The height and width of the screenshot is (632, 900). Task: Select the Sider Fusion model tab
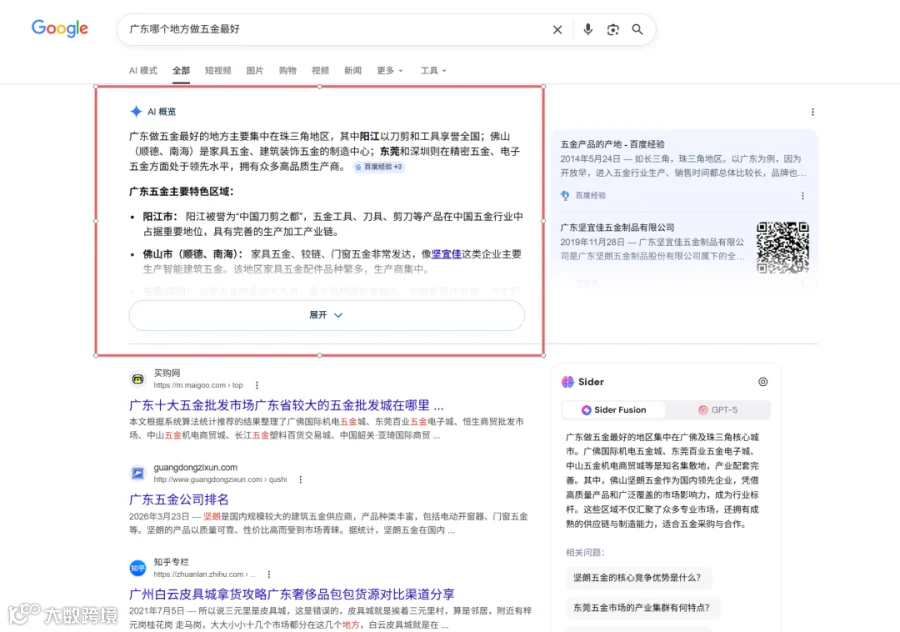(x=614, y=410)
